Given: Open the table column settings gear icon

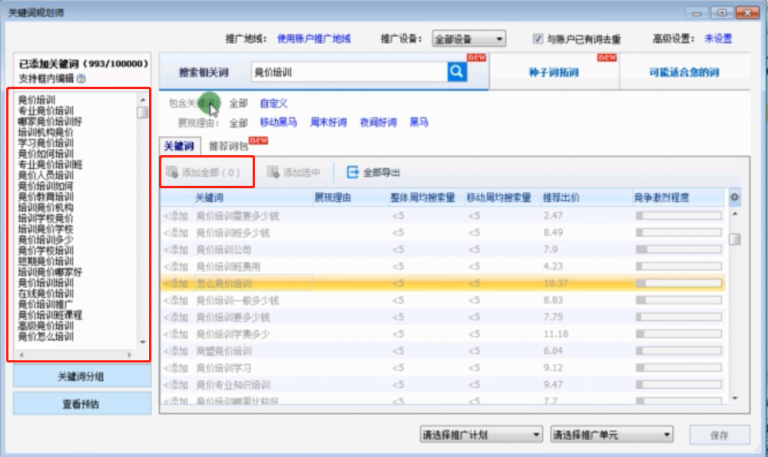Looking at the screenshot, I should 735,198.
